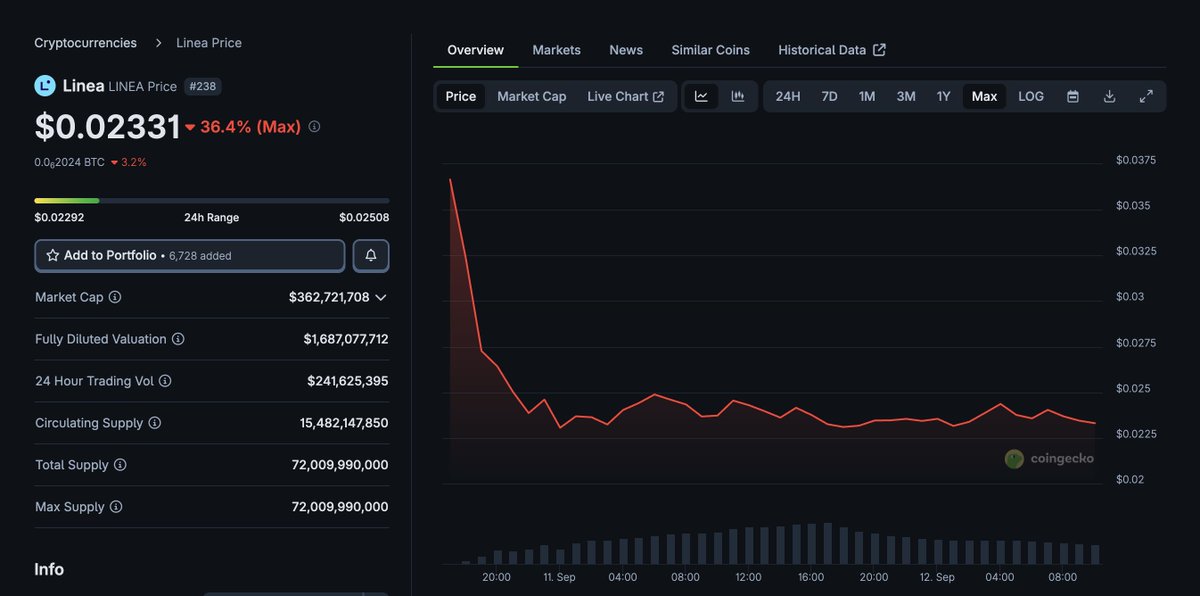
Task: Click info icon beside Total Supply
Action: 120,465
